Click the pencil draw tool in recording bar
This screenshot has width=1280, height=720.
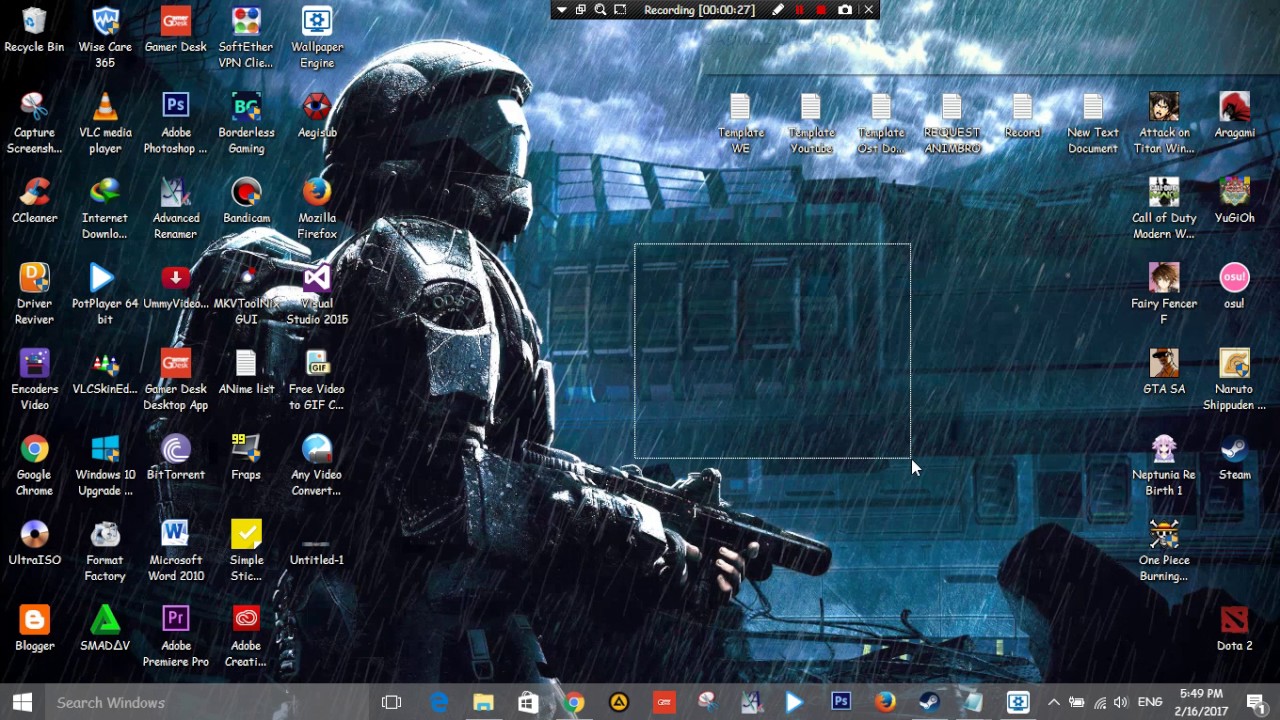coord(778,10)
